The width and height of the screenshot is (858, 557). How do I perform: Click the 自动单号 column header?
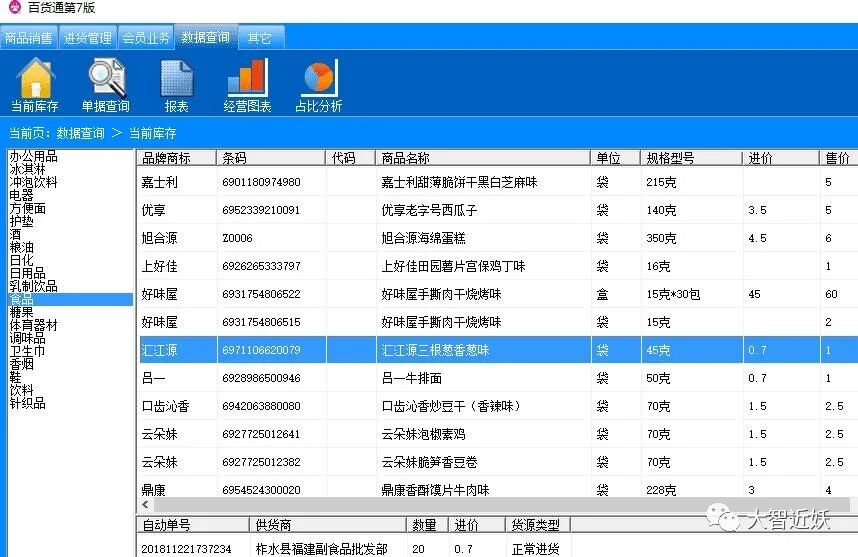tap(193, 525)
